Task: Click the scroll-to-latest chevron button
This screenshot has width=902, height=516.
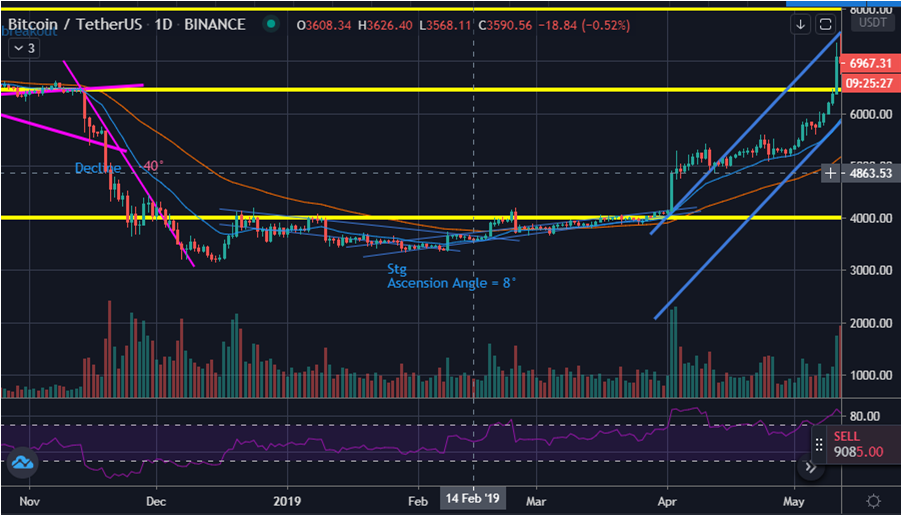Action: click(x=811, y=467)
